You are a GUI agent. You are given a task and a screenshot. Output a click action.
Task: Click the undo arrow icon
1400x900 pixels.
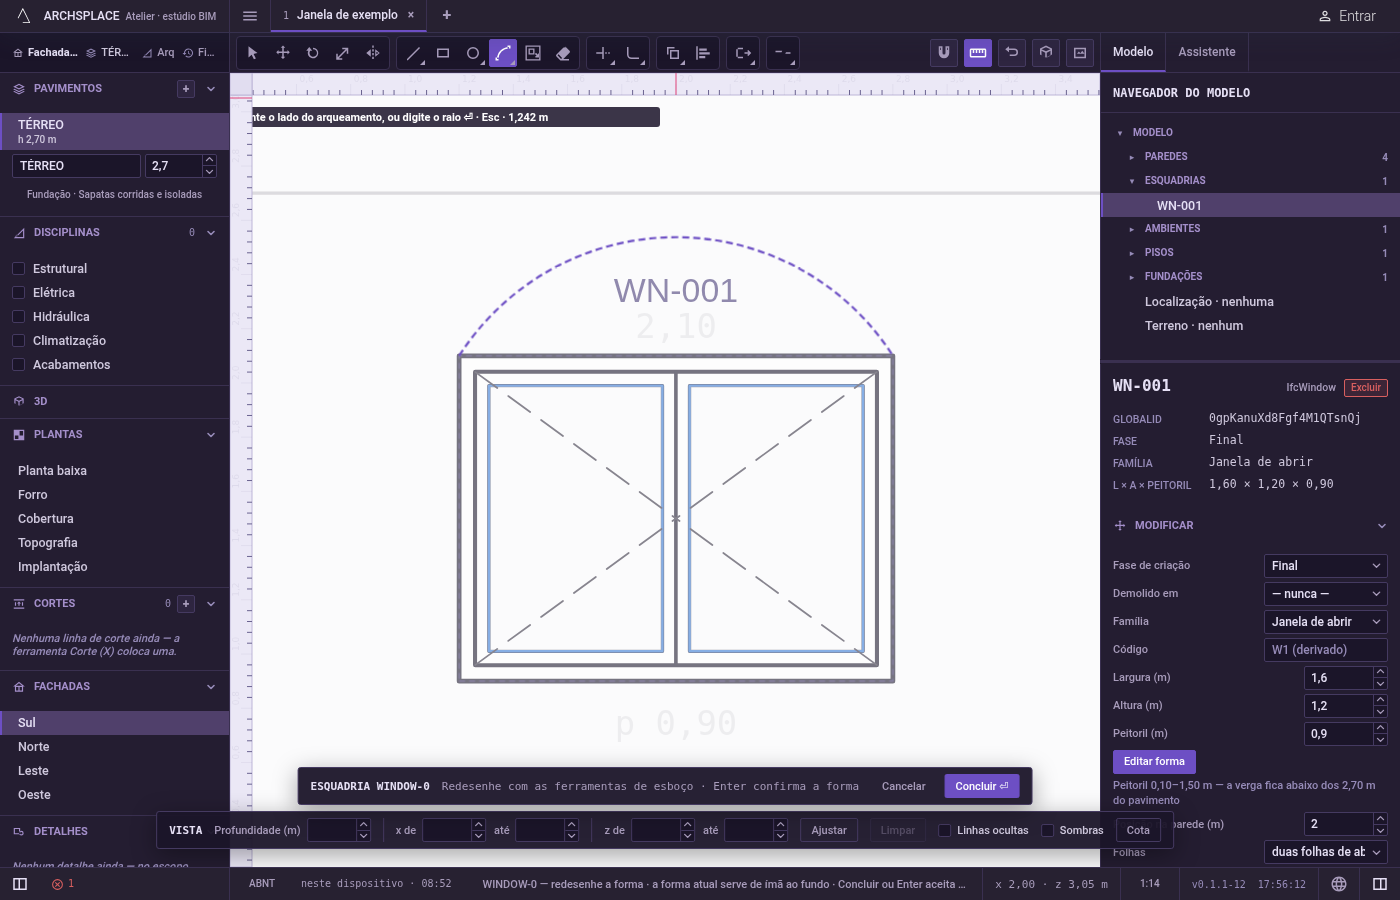1012,53
